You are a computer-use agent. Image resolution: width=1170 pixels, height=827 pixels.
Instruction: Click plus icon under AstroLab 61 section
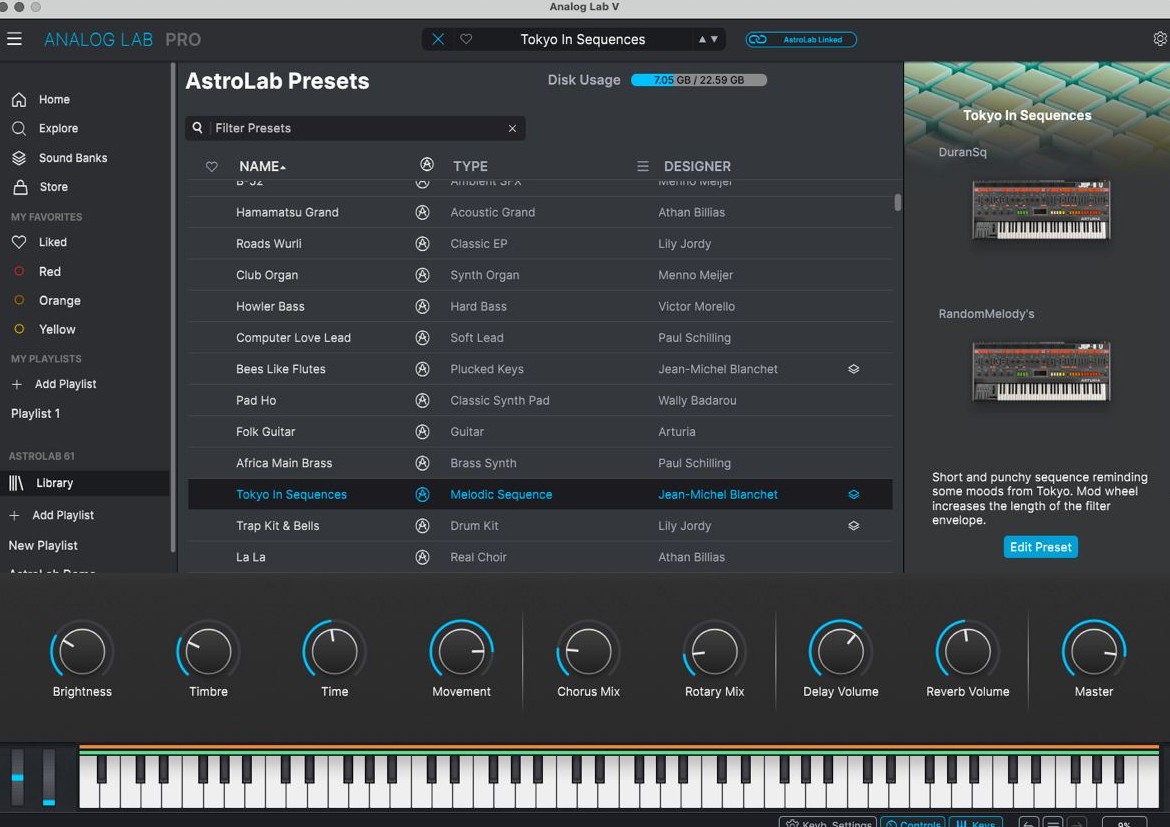click(x=14, y=515)
